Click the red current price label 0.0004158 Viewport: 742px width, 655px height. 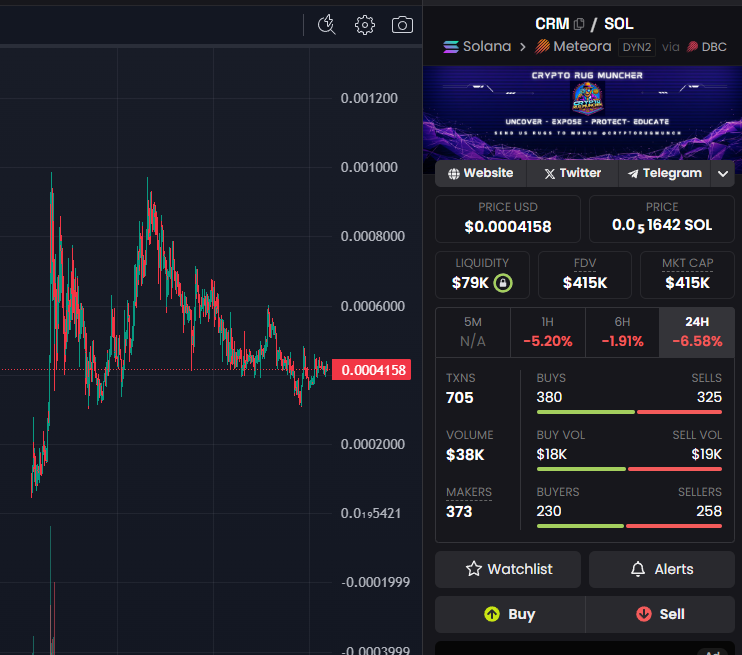[x=371, y=370]
